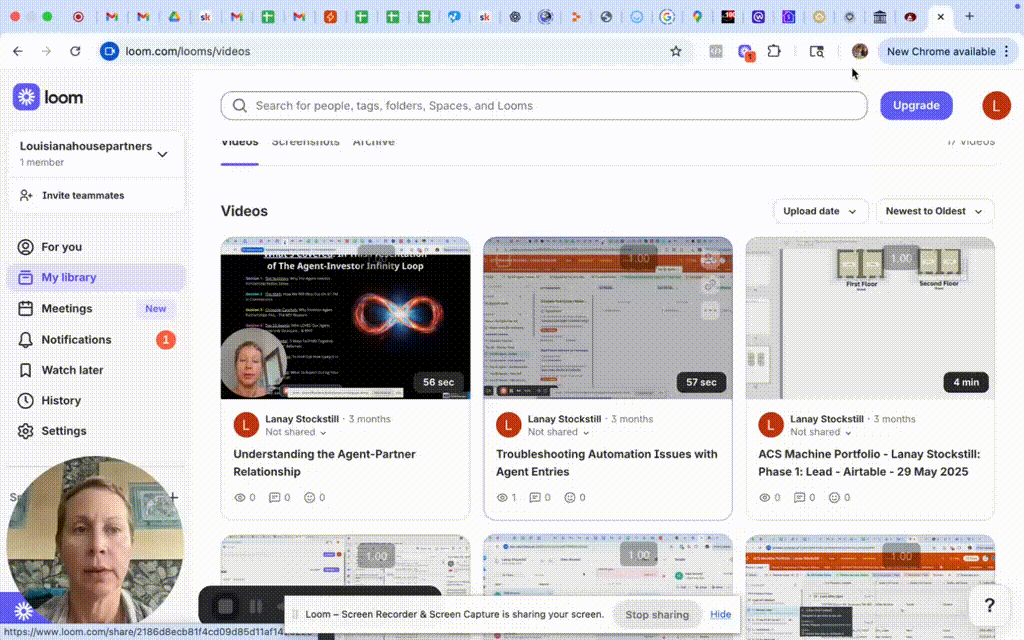1024x640 pixels.
Task: Click the notifications badge showing 1
Action: tap(166, 340)
